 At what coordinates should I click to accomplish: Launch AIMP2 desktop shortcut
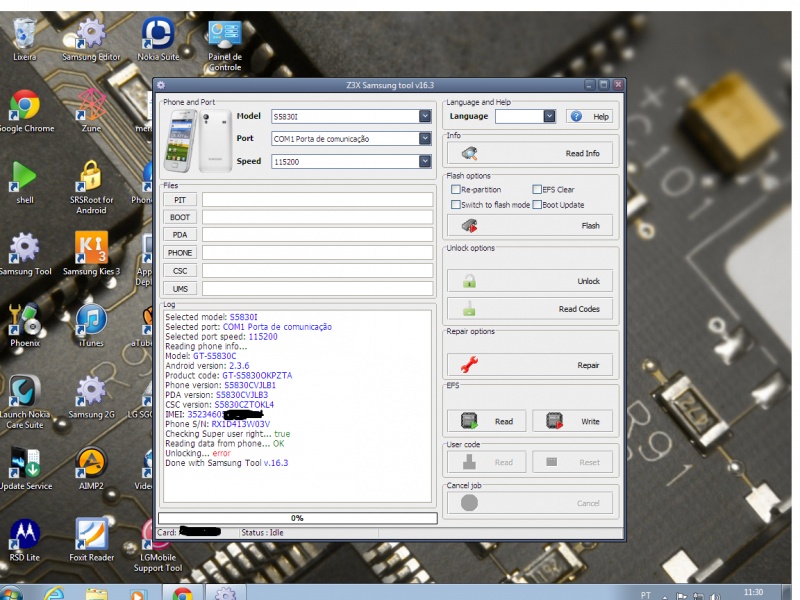point(91,468)
